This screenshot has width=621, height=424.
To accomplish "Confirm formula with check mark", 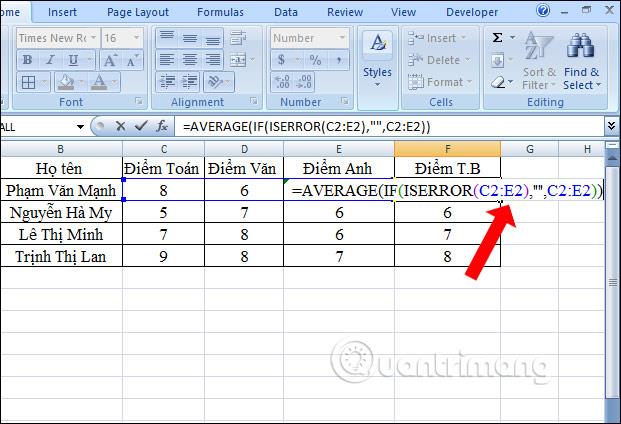I will [x=141, y=127].
